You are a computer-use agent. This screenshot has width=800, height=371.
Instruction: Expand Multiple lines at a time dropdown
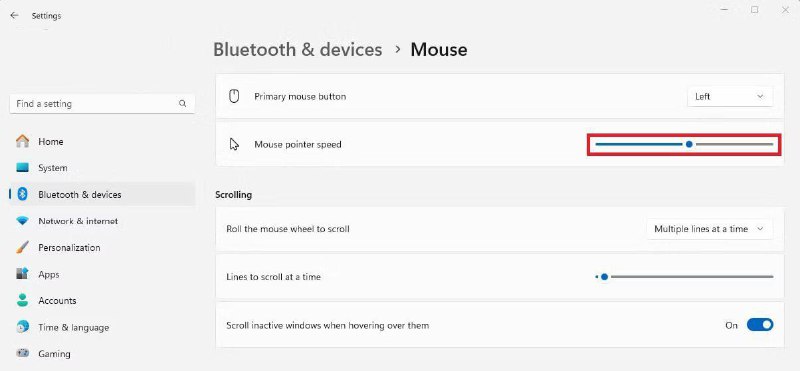click(x=709, y=229)
